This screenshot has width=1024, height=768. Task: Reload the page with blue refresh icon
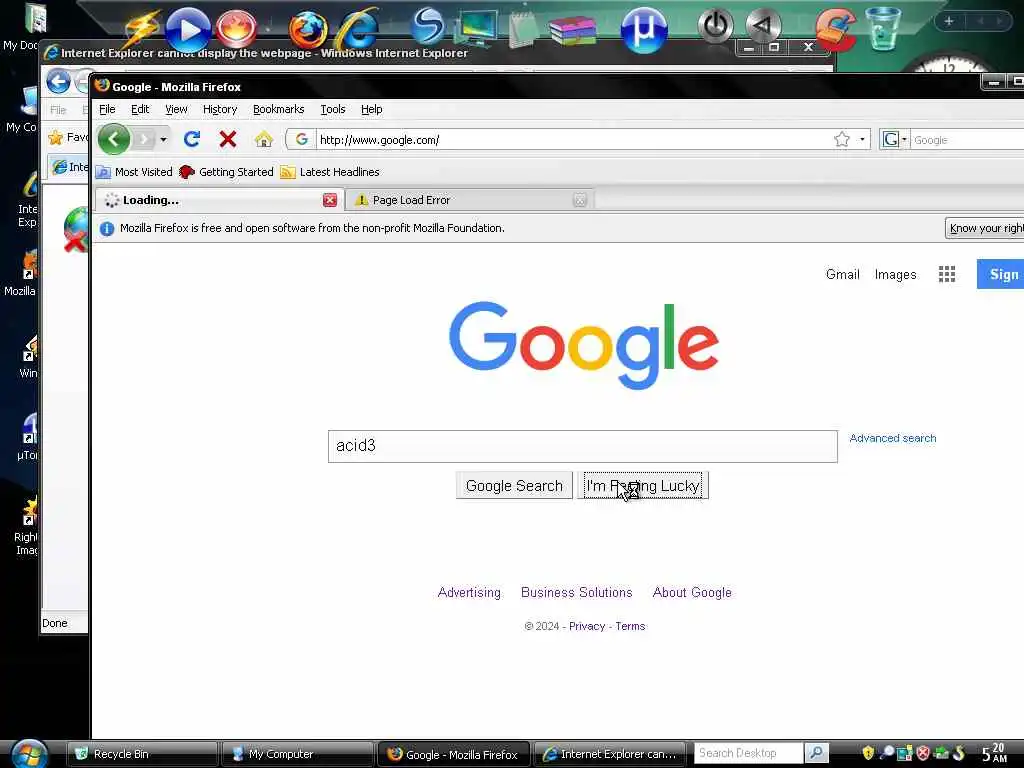[192, 139]
